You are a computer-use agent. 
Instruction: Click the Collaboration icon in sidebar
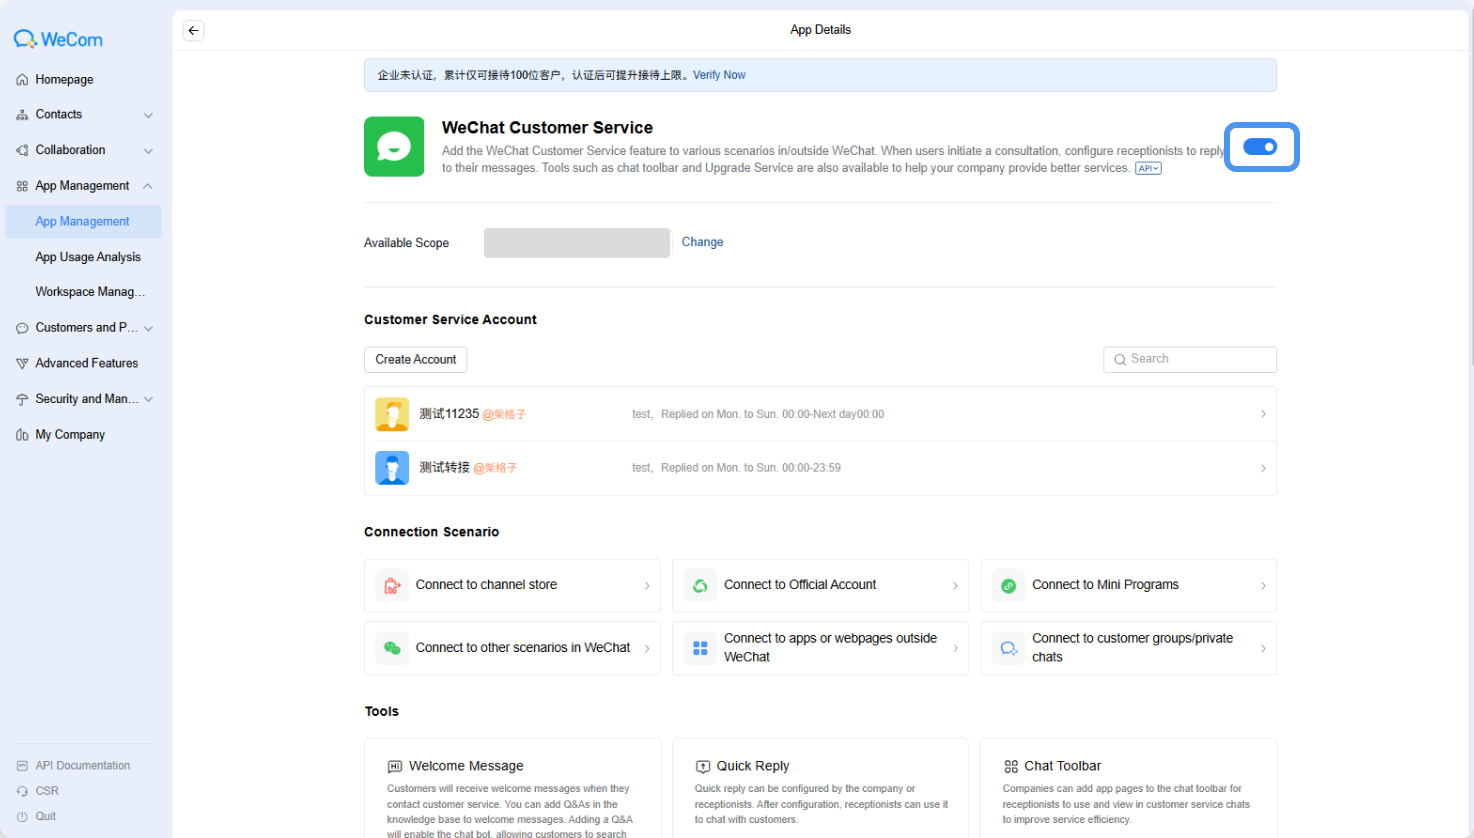pyautogui.click(x=22, y=150)
